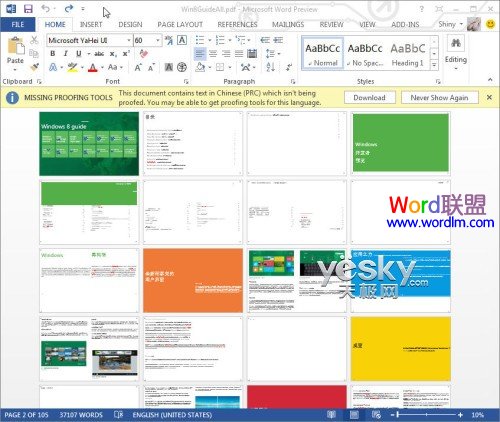This screenshot has width=500, height=422.
Task: Open the Numbering dropdown arrow
Action: (230, 40)
